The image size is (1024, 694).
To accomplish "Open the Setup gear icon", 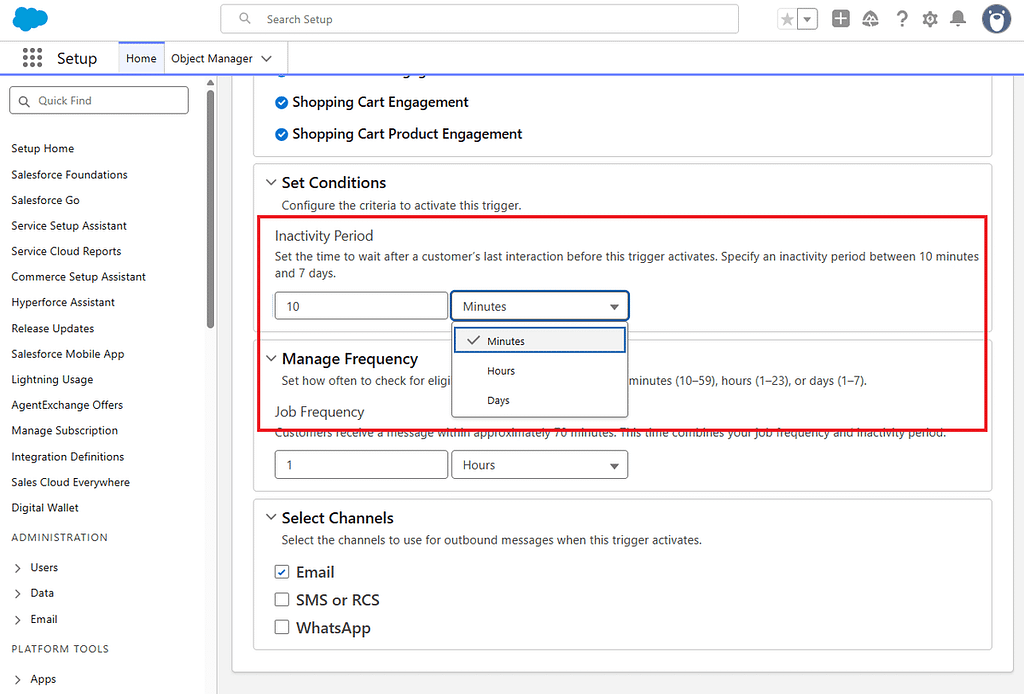I will click(x=930, y=19).
